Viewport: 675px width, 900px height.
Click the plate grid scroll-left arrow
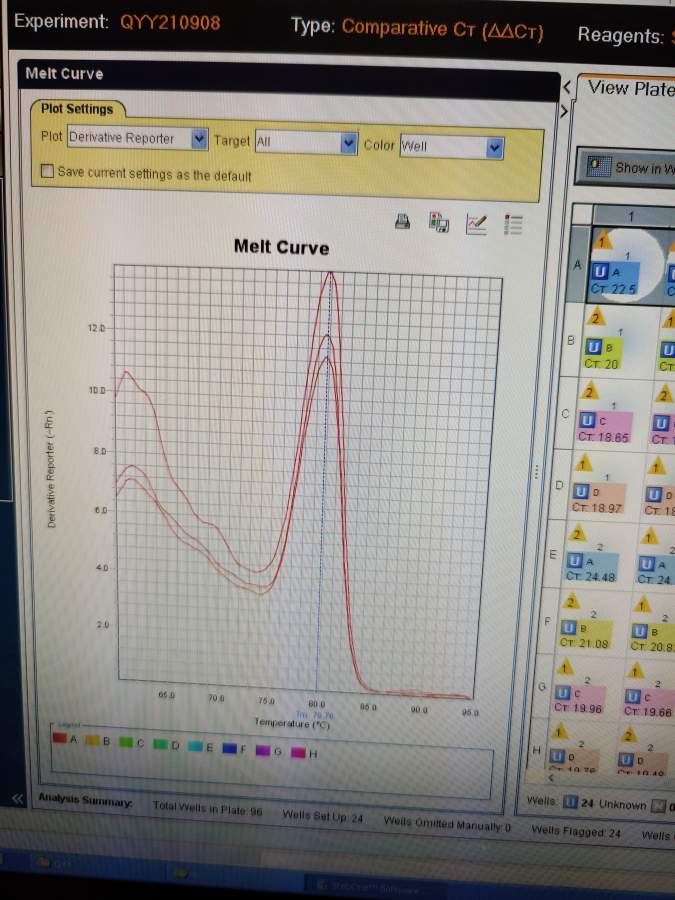point(552,778)
